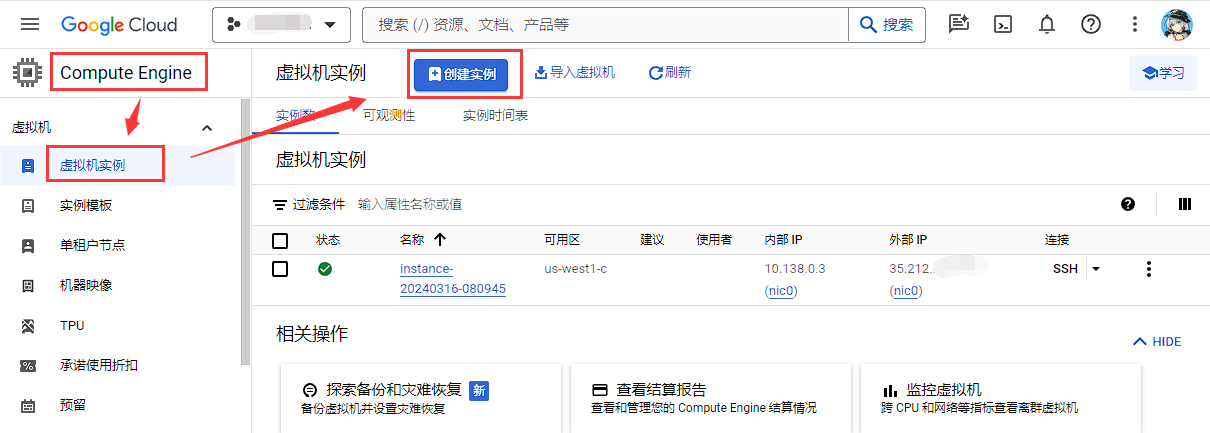This screenshot has height=433, width=1210.
Task: Open the instance row three-dot menu
Action: pos(1149,269)
